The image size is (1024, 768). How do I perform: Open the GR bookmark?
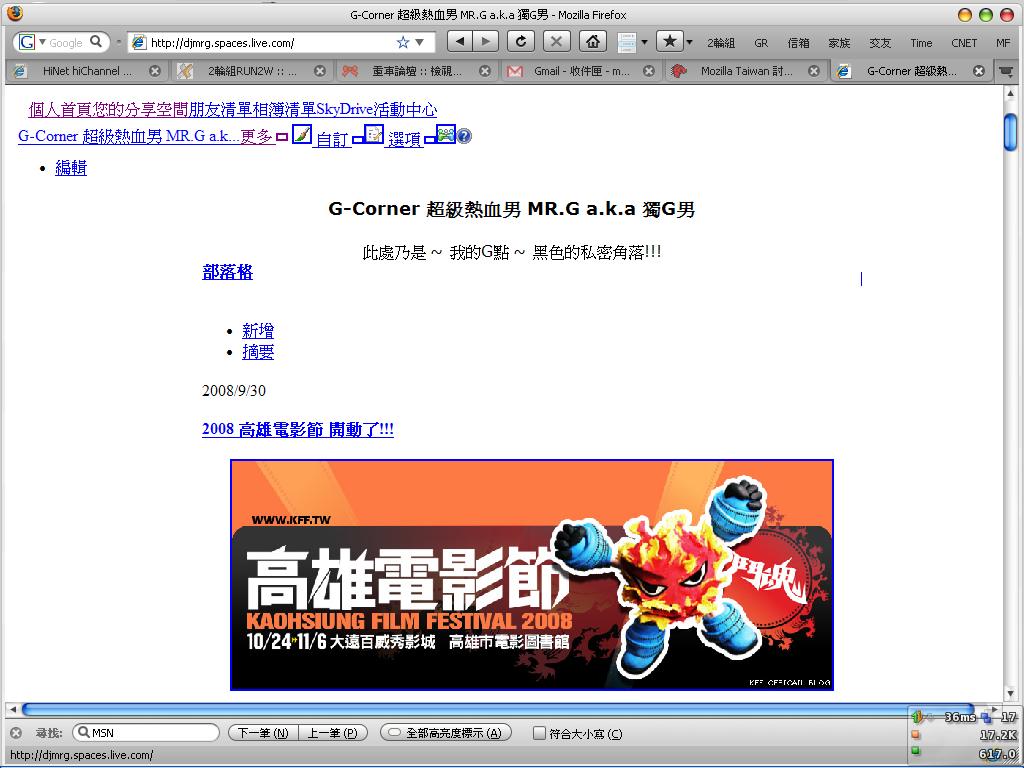coord(761,43)
